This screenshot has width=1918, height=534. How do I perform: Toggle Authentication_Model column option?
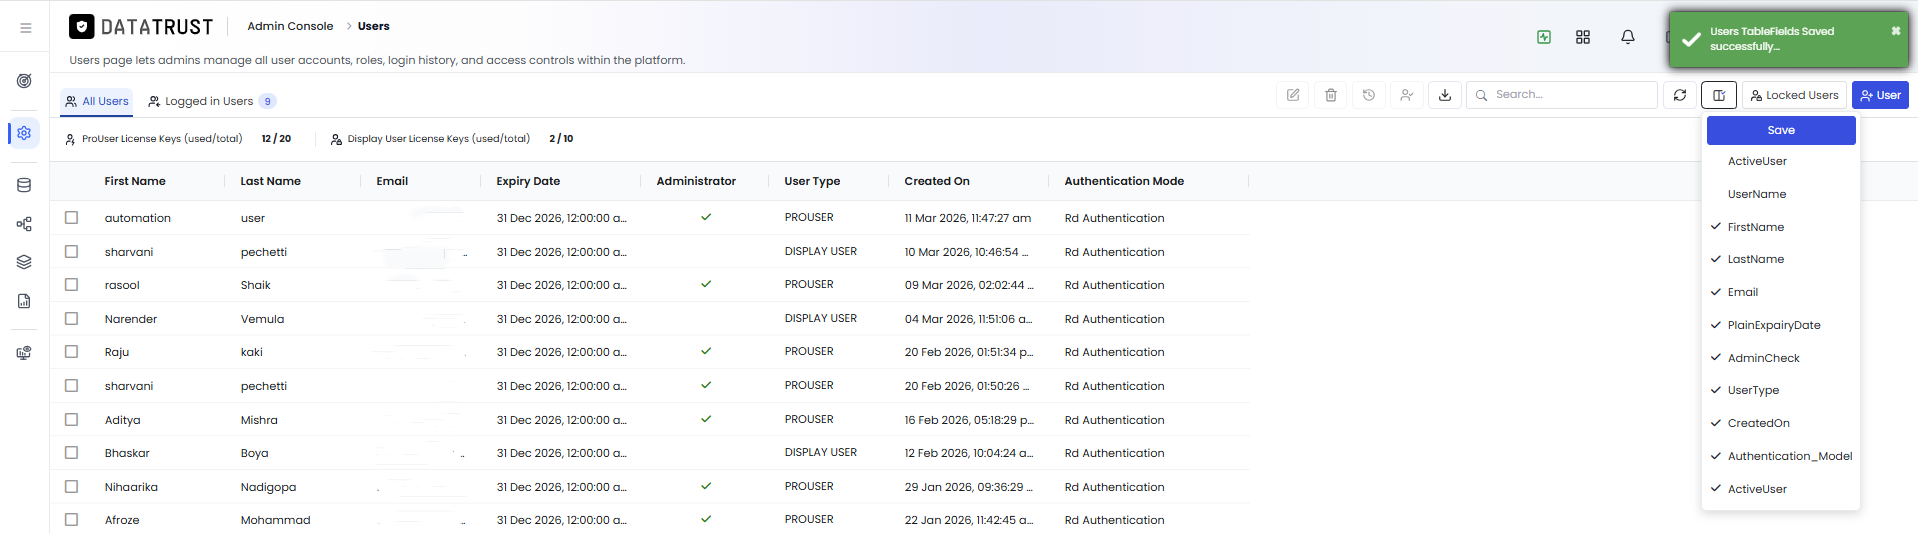point(1781,456)
